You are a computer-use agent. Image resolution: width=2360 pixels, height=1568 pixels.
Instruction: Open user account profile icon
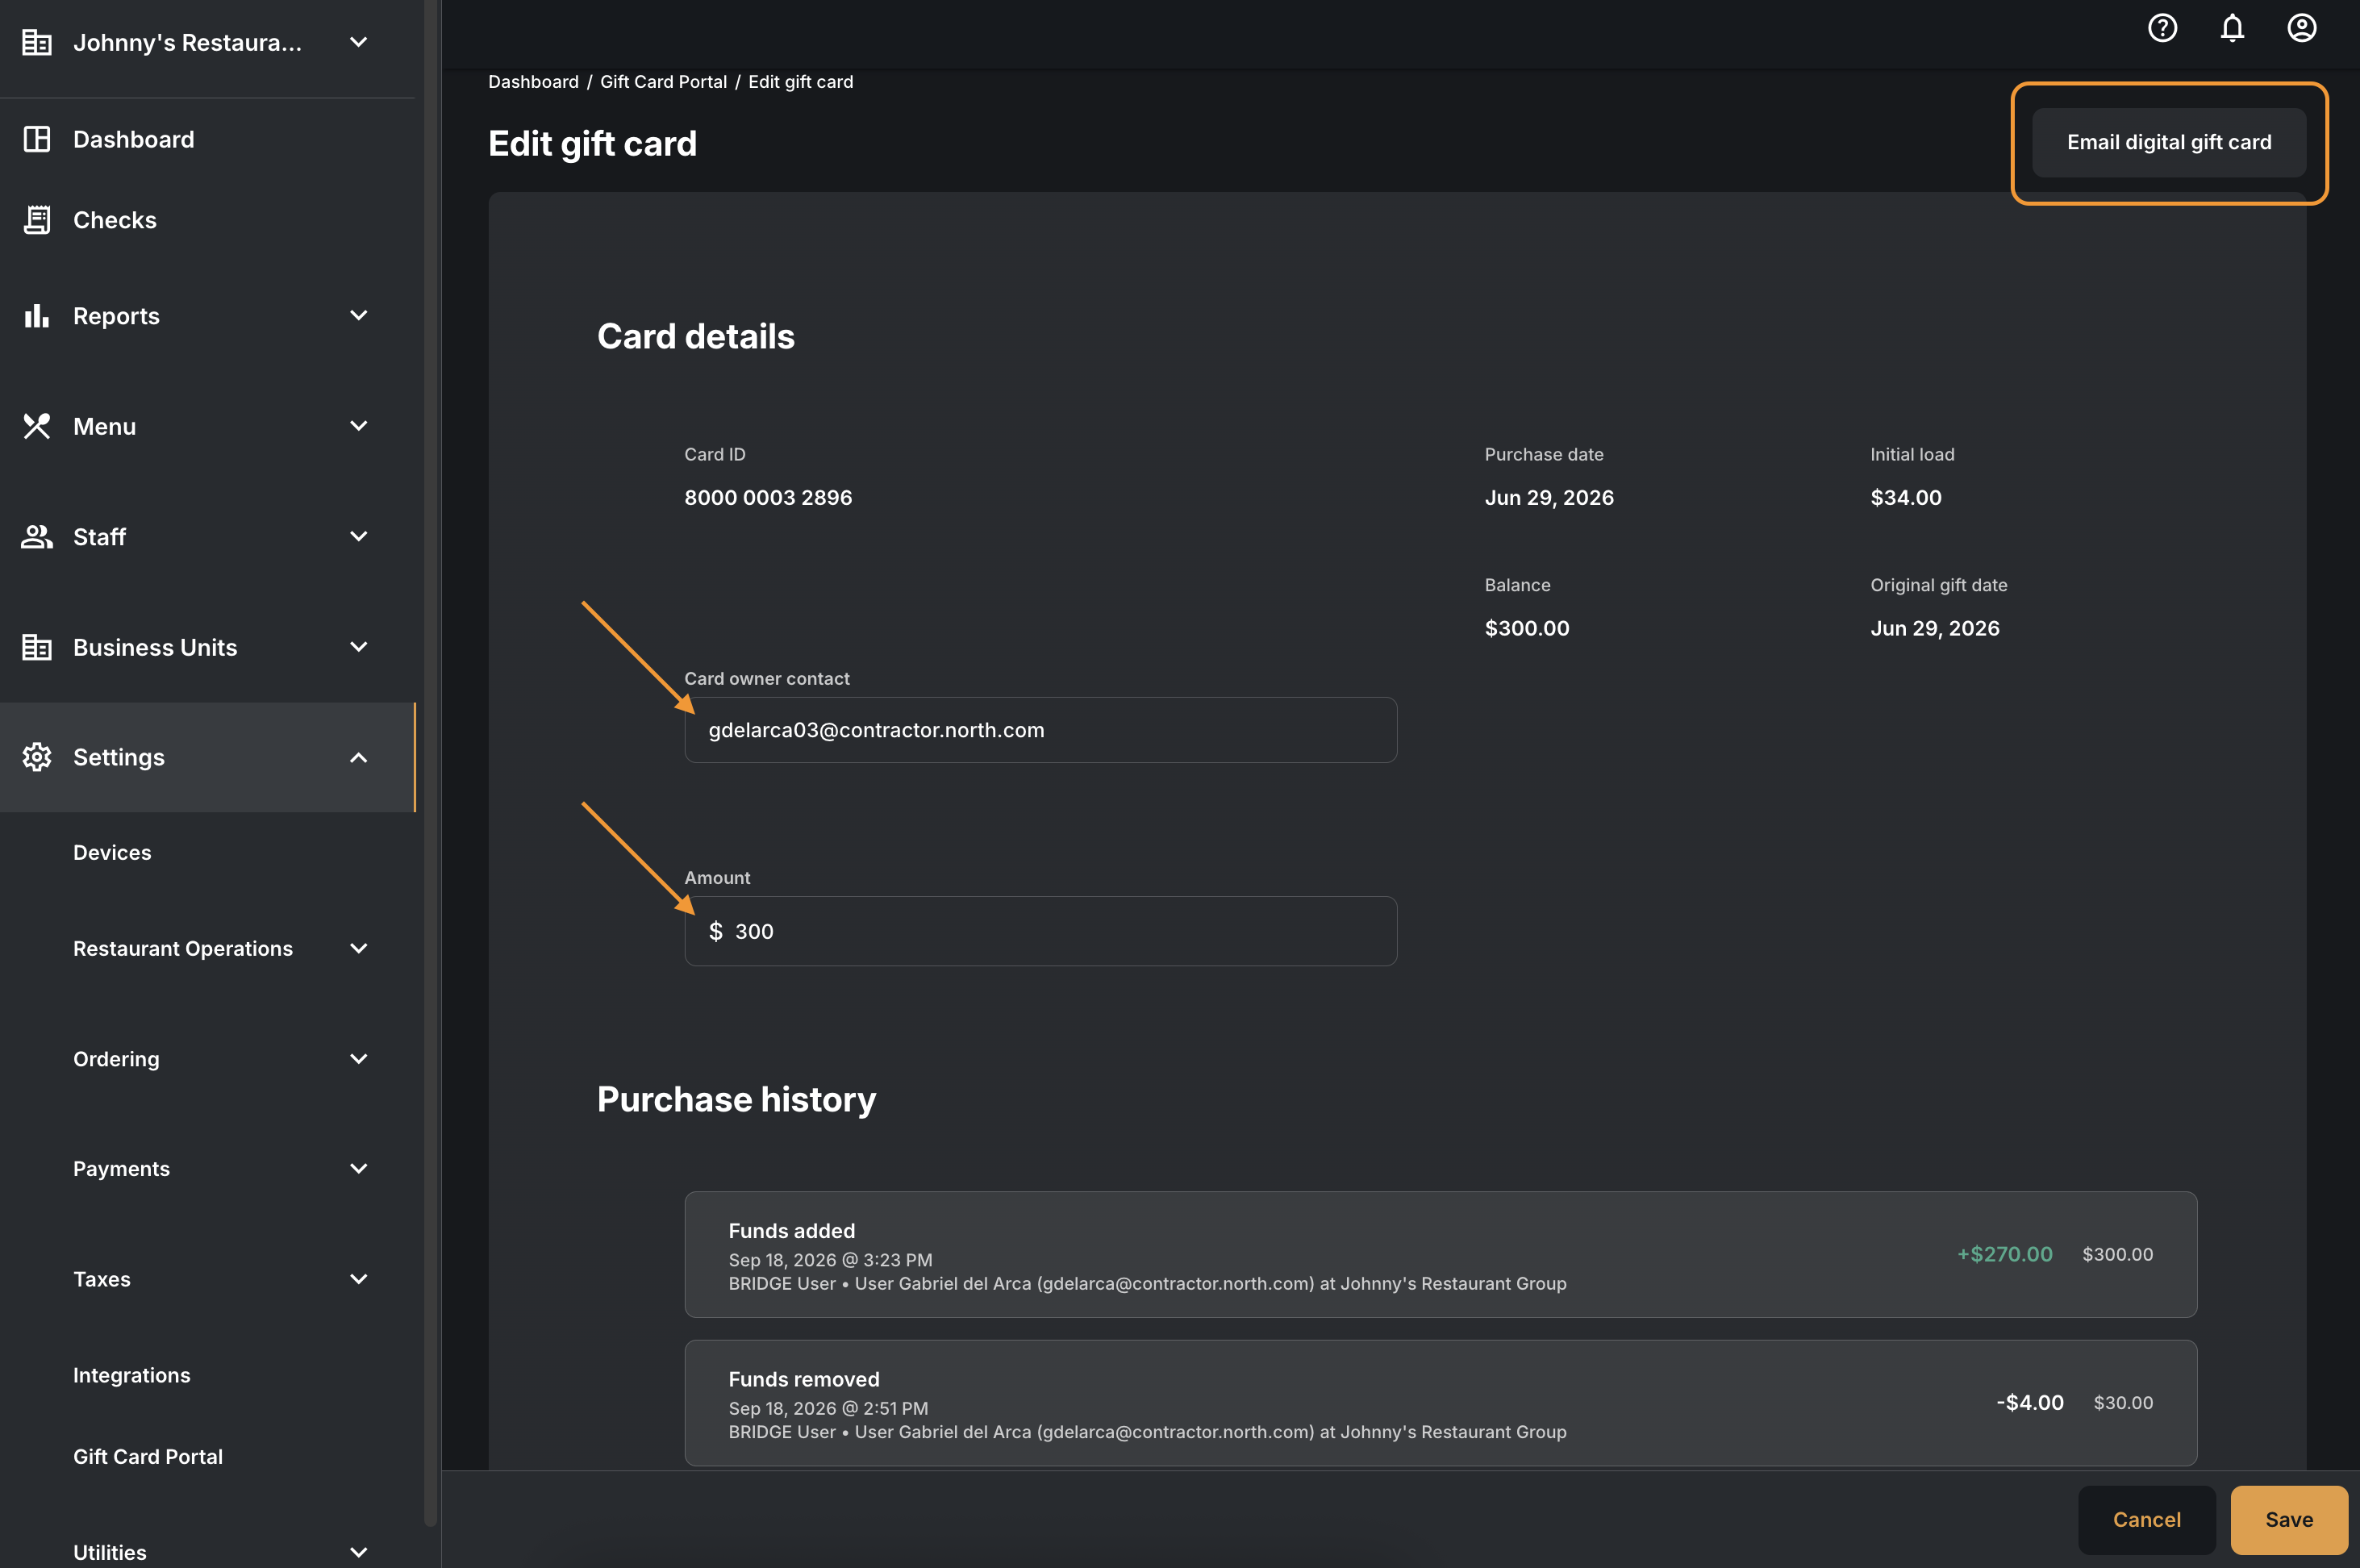pyautogui.click(x=2302, y=28)
